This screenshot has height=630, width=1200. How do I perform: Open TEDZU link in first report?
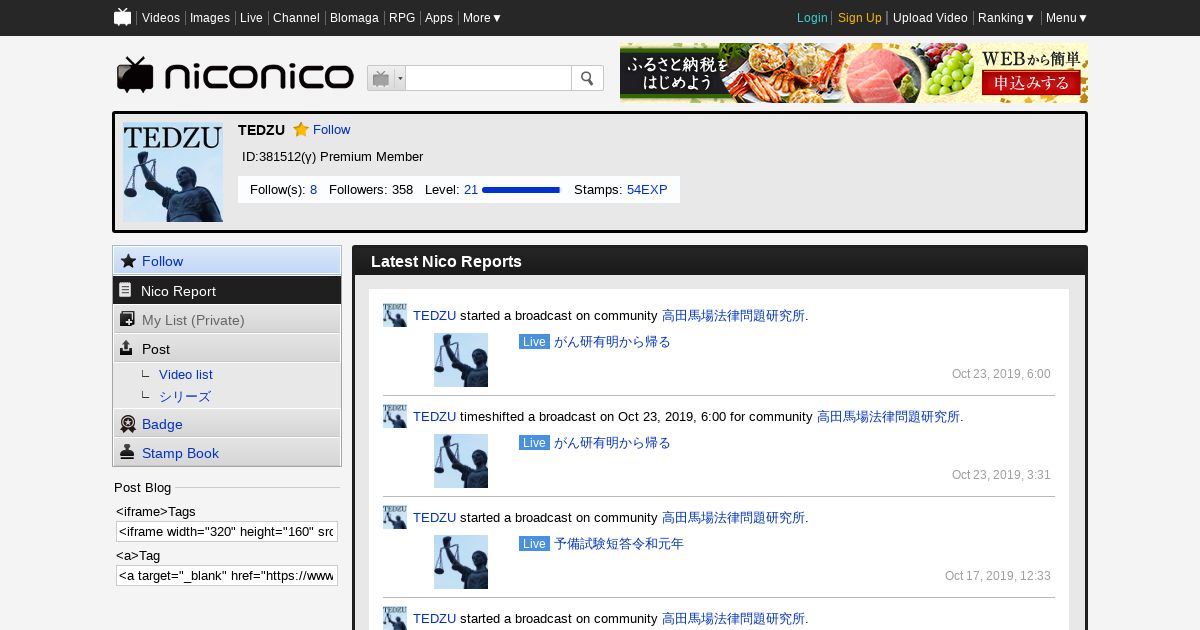tap(434, 316)
